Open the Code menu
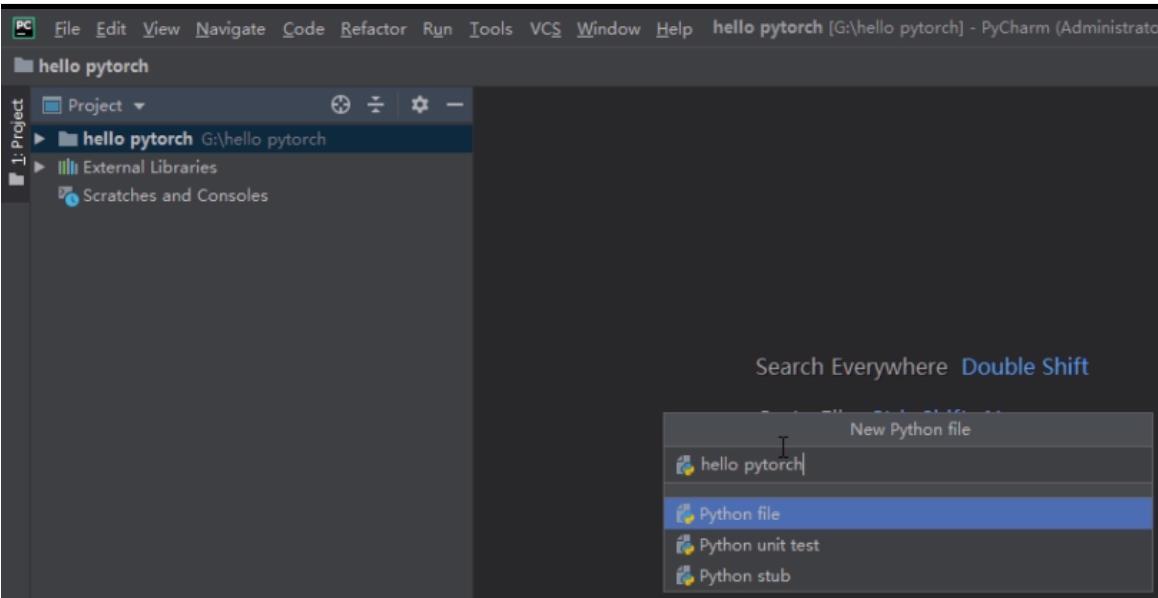This screenshot has width=1158, height=598. pyautogui.click(x=303, y=30)
